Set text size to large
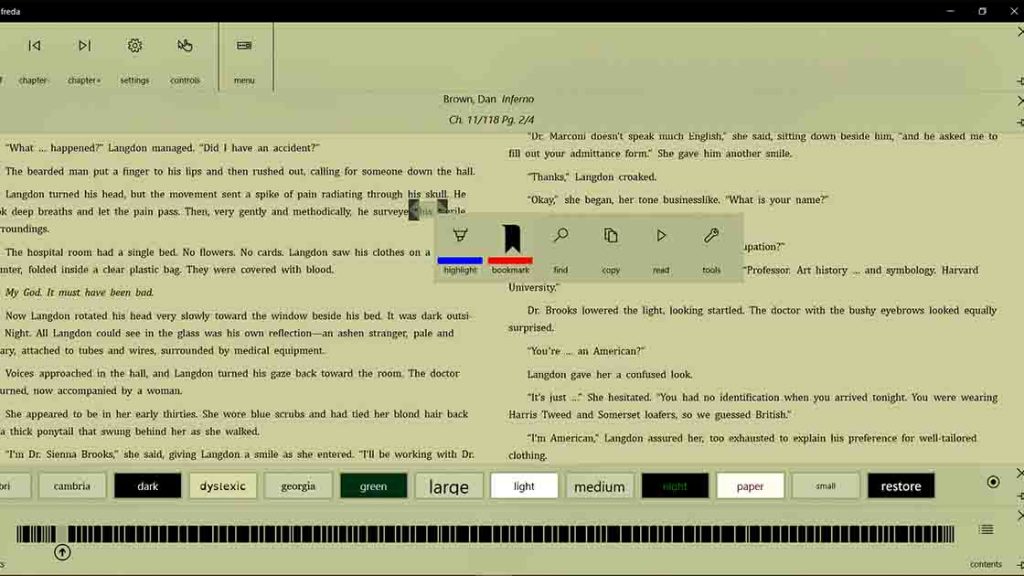Viewport: 1024px width, 576px height. tap(449, 486)
